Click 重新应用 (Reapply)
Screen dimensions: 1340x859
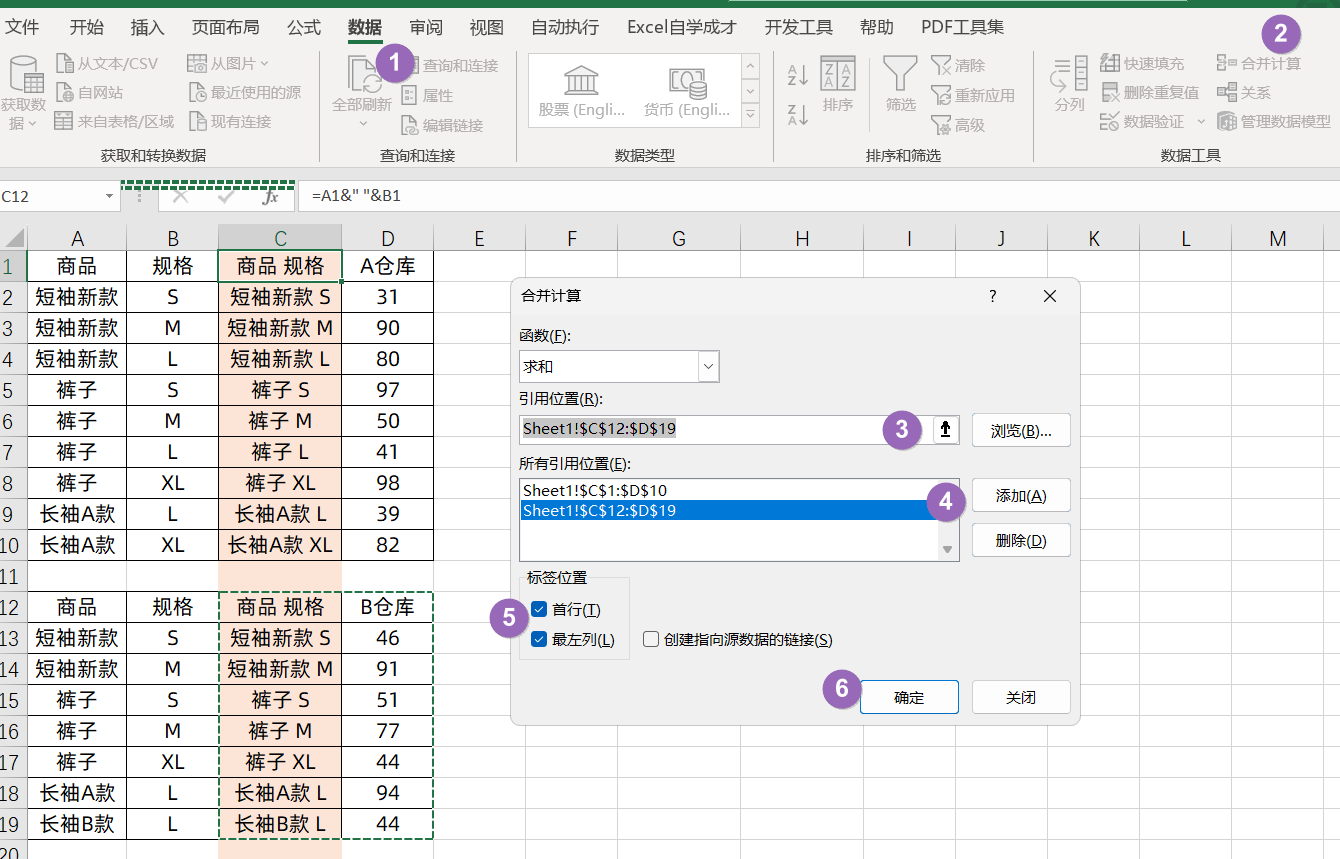[973, 95]
